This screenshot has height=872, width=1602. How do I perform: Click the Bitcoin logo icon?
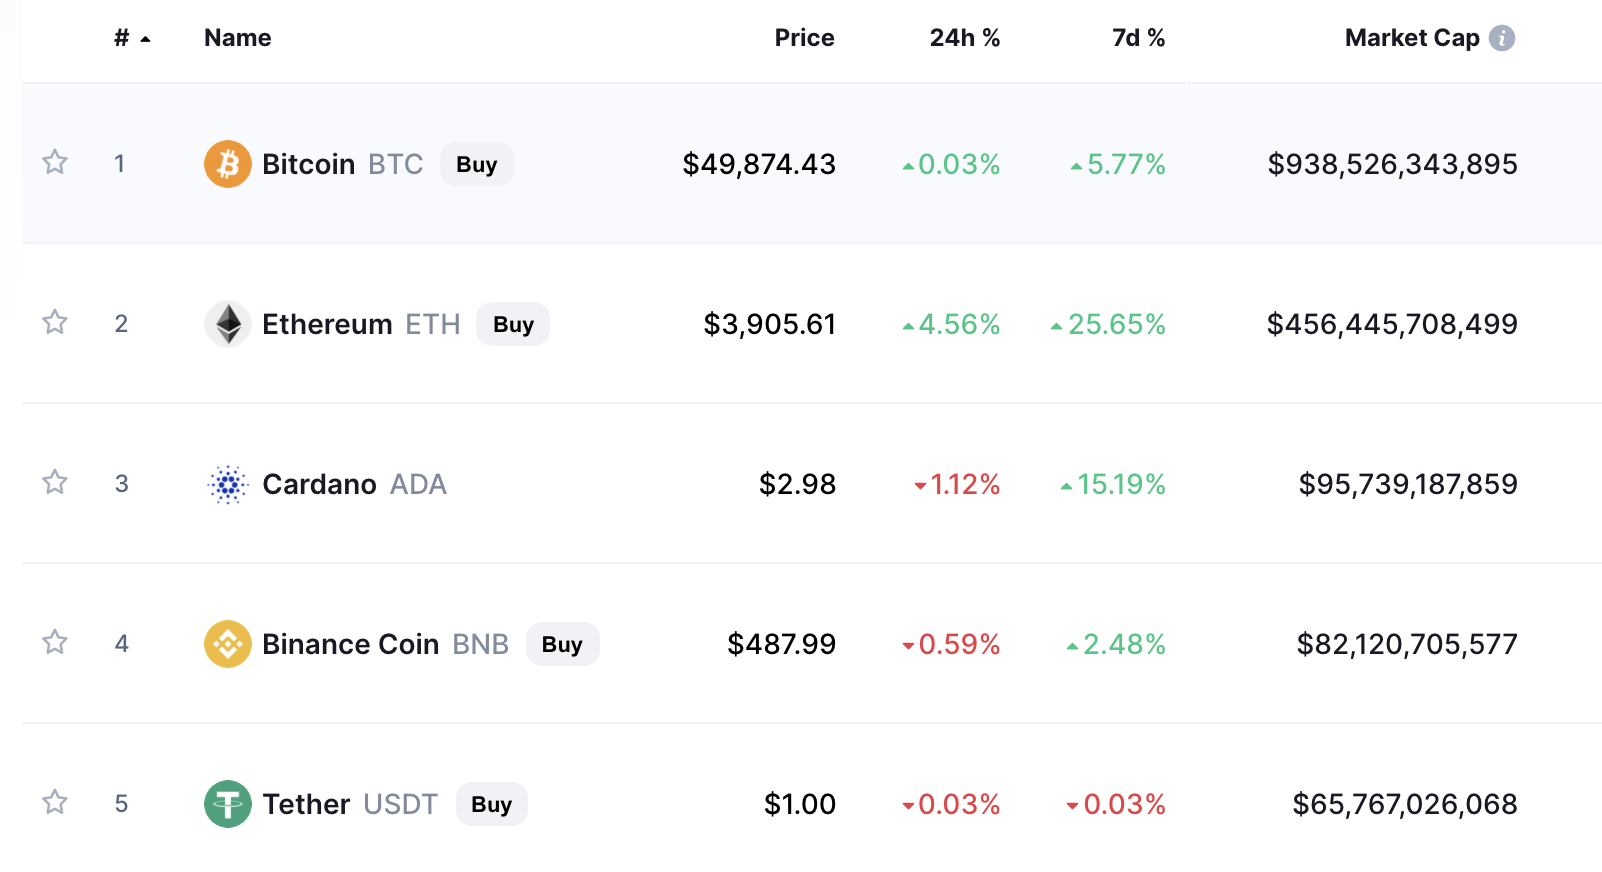coord(228,164)
